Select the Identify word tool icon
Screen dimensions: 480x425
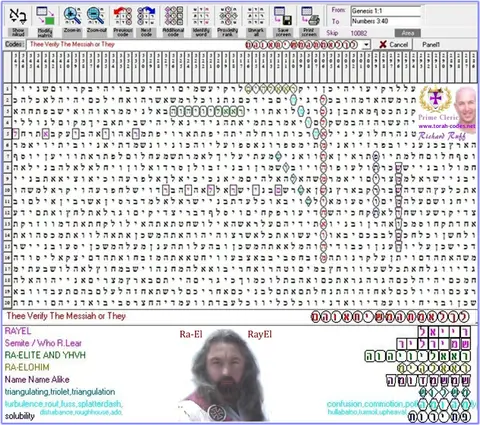pos(201,15)
